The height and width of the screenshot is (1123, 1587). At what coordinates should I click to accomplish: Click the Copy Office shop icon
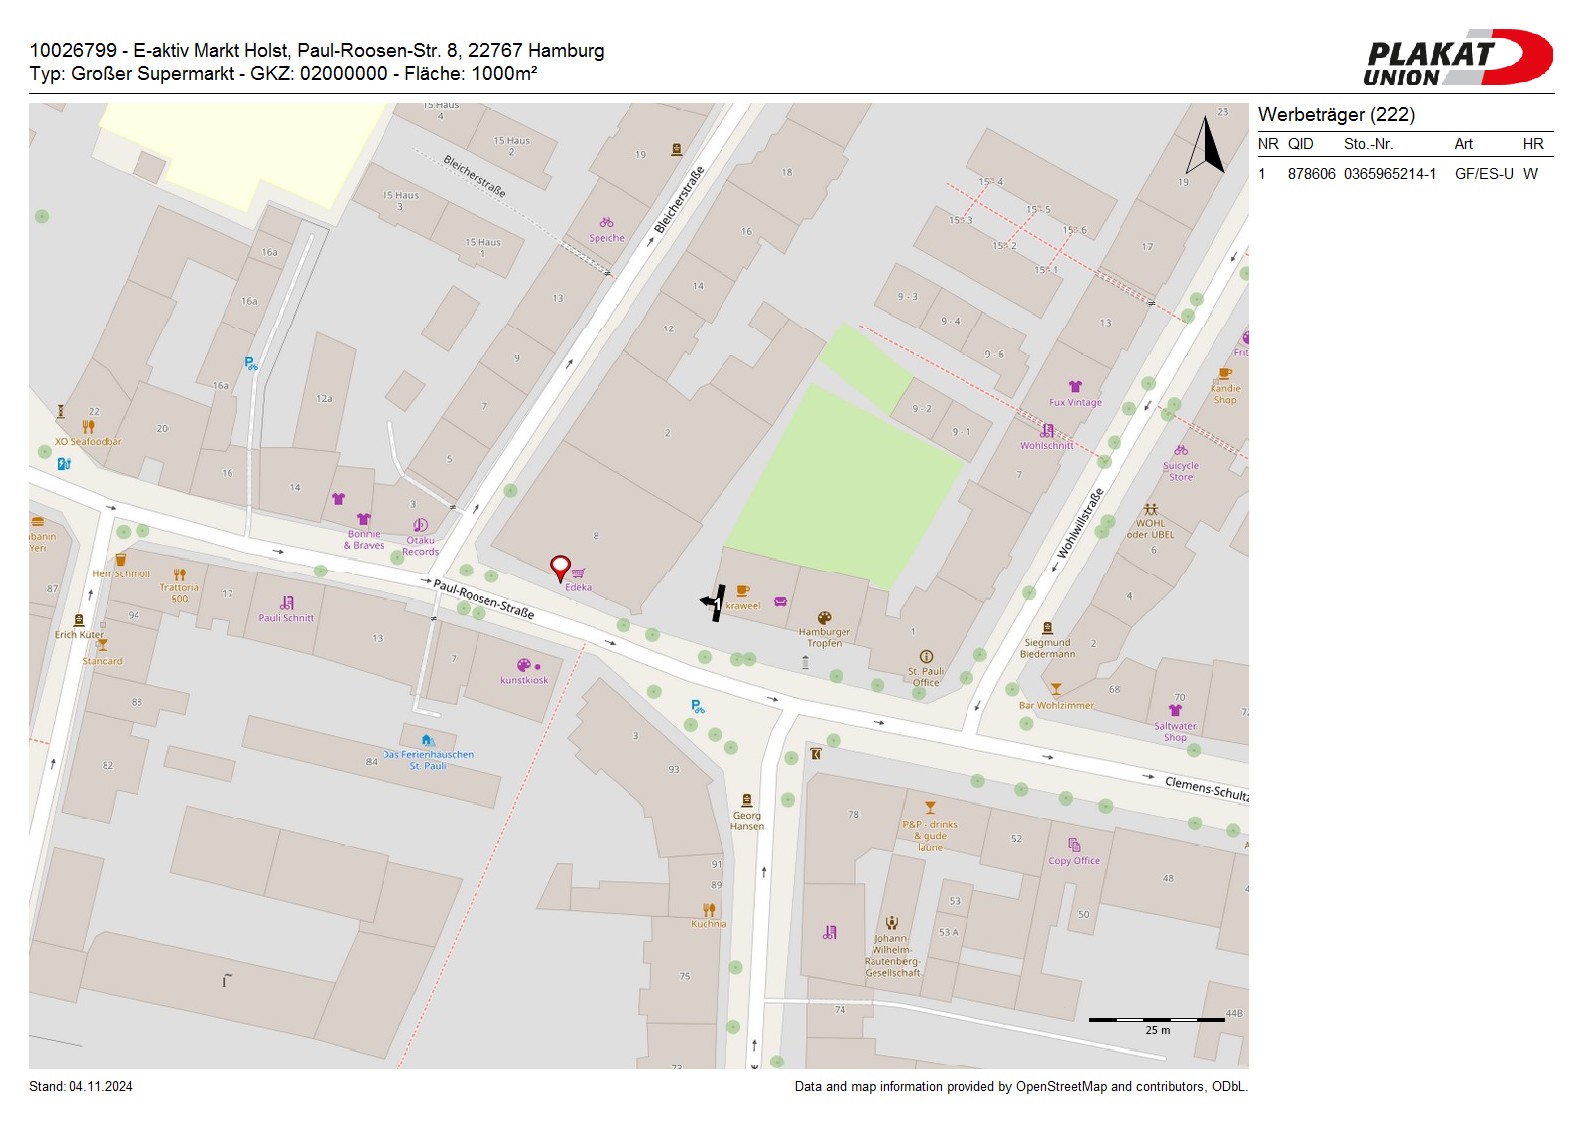1074,845
